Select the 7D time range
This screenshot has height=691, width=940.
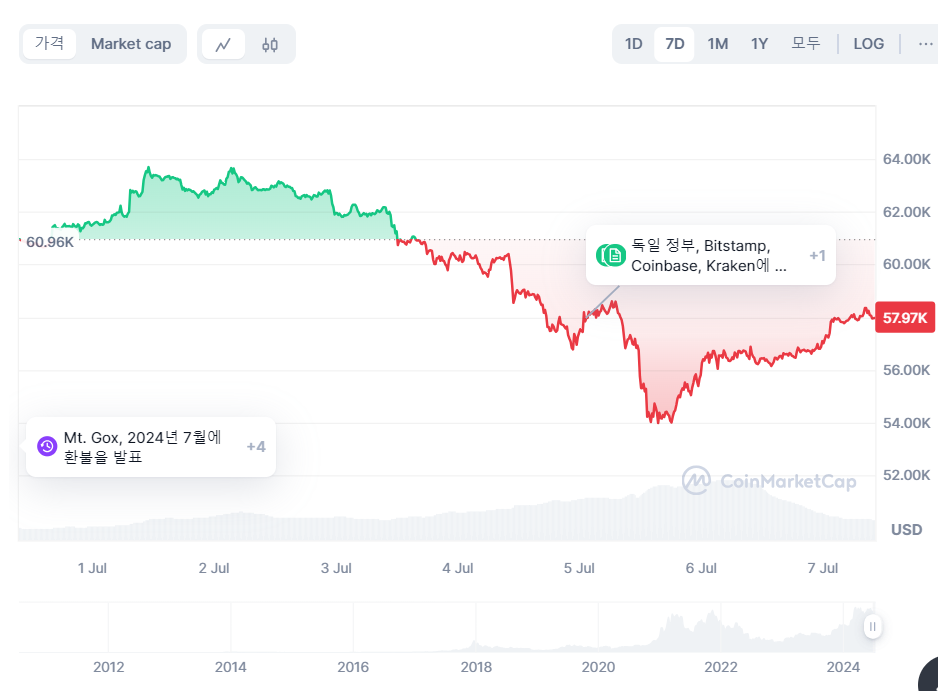tap(675, 44)
